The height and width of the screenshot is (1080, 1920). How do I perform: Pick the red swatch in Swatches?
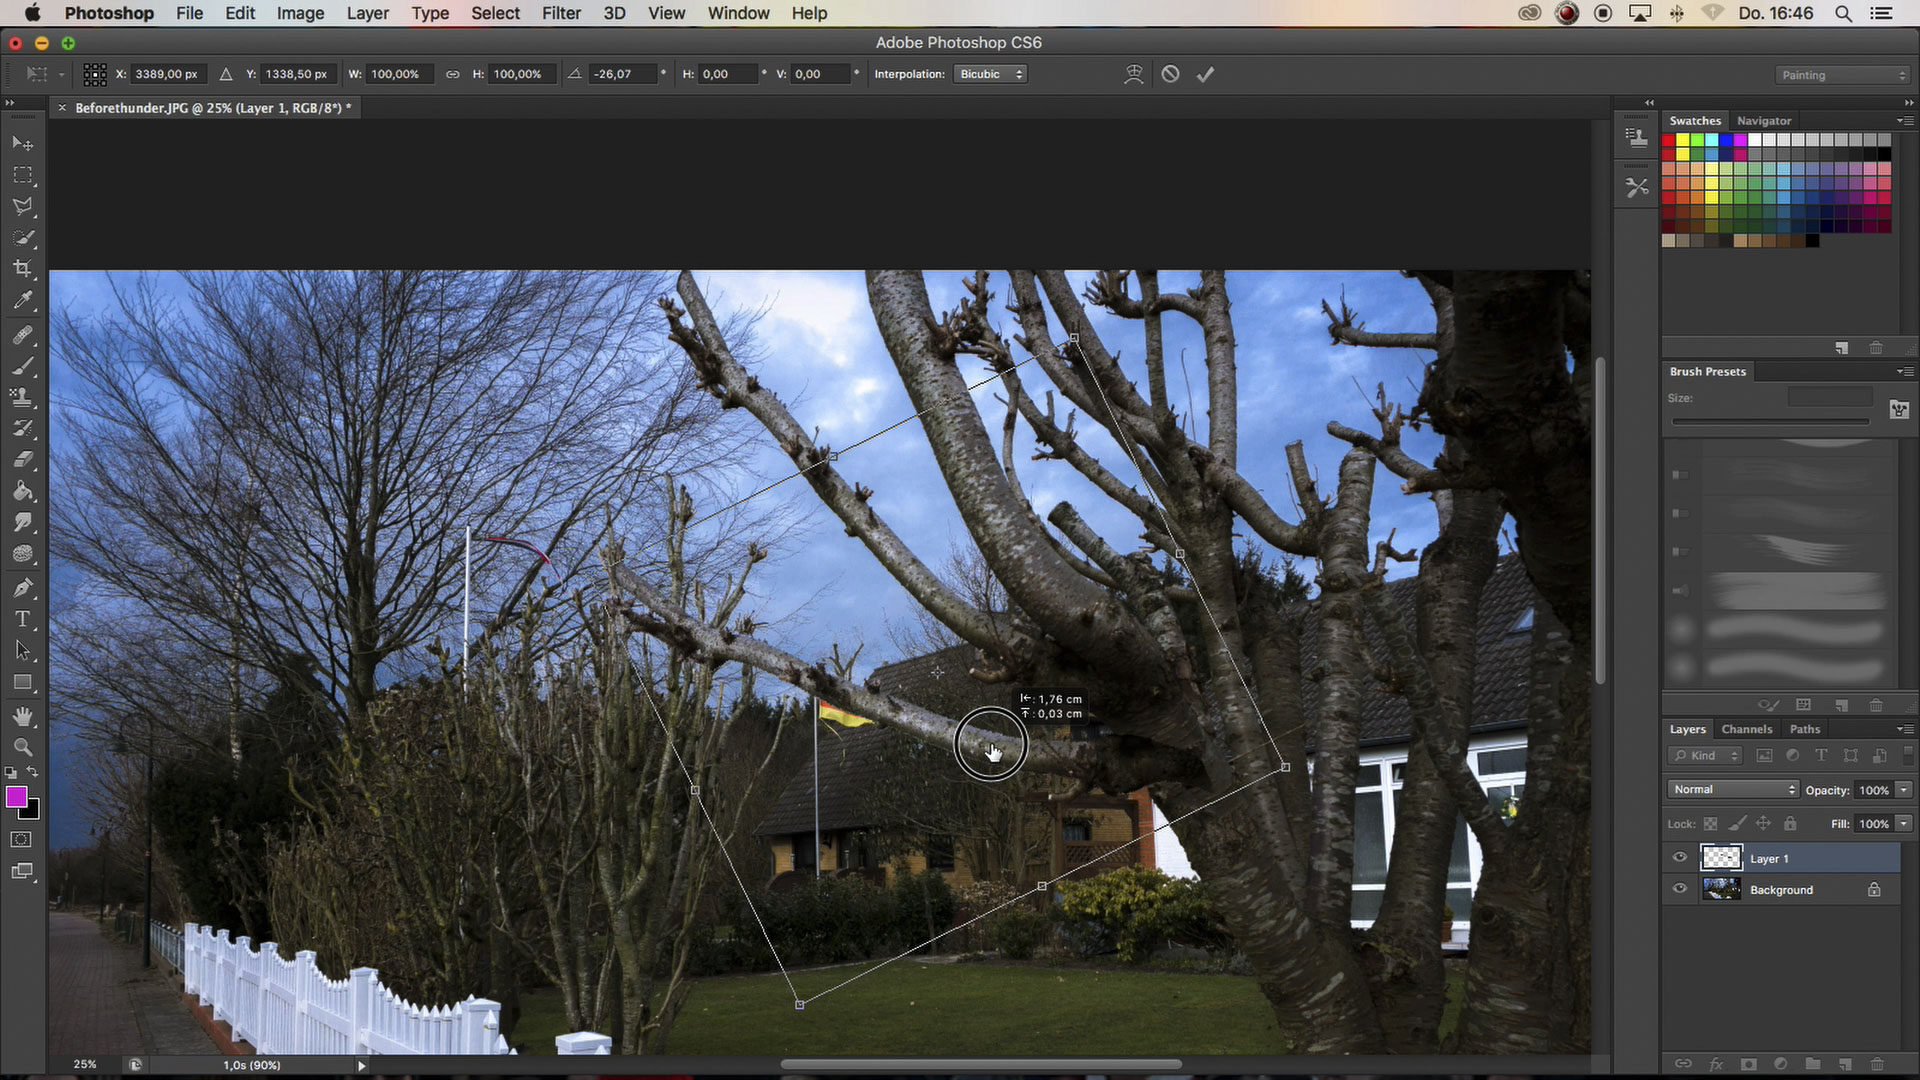click(x=1668, y=140)
